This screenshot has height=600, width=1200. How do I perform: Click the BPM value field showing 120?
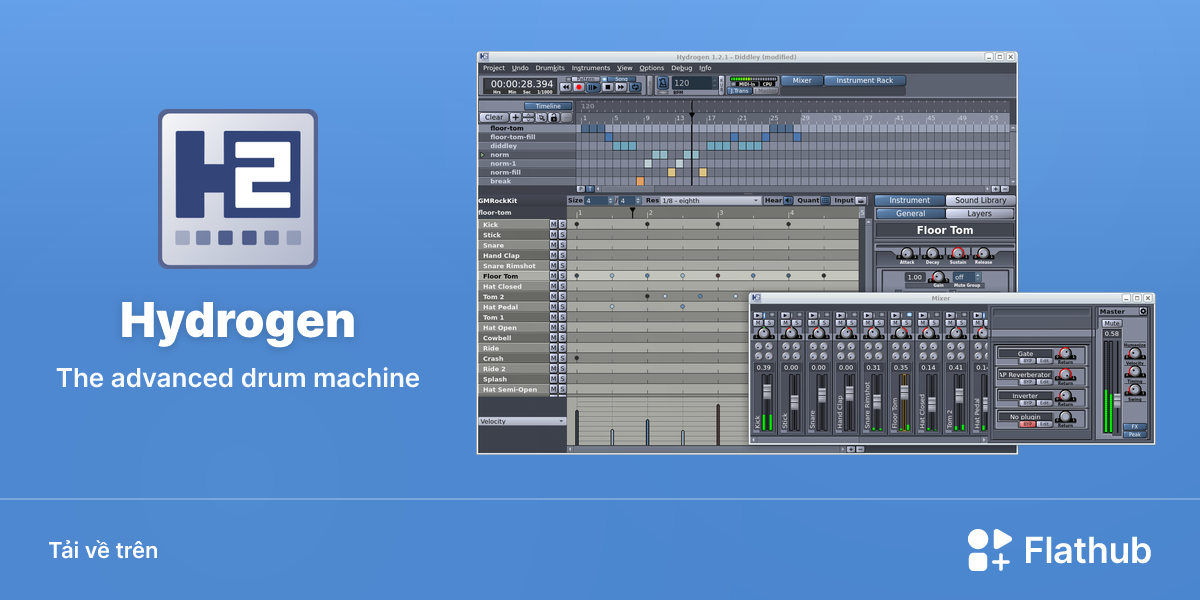coord(691,84)
